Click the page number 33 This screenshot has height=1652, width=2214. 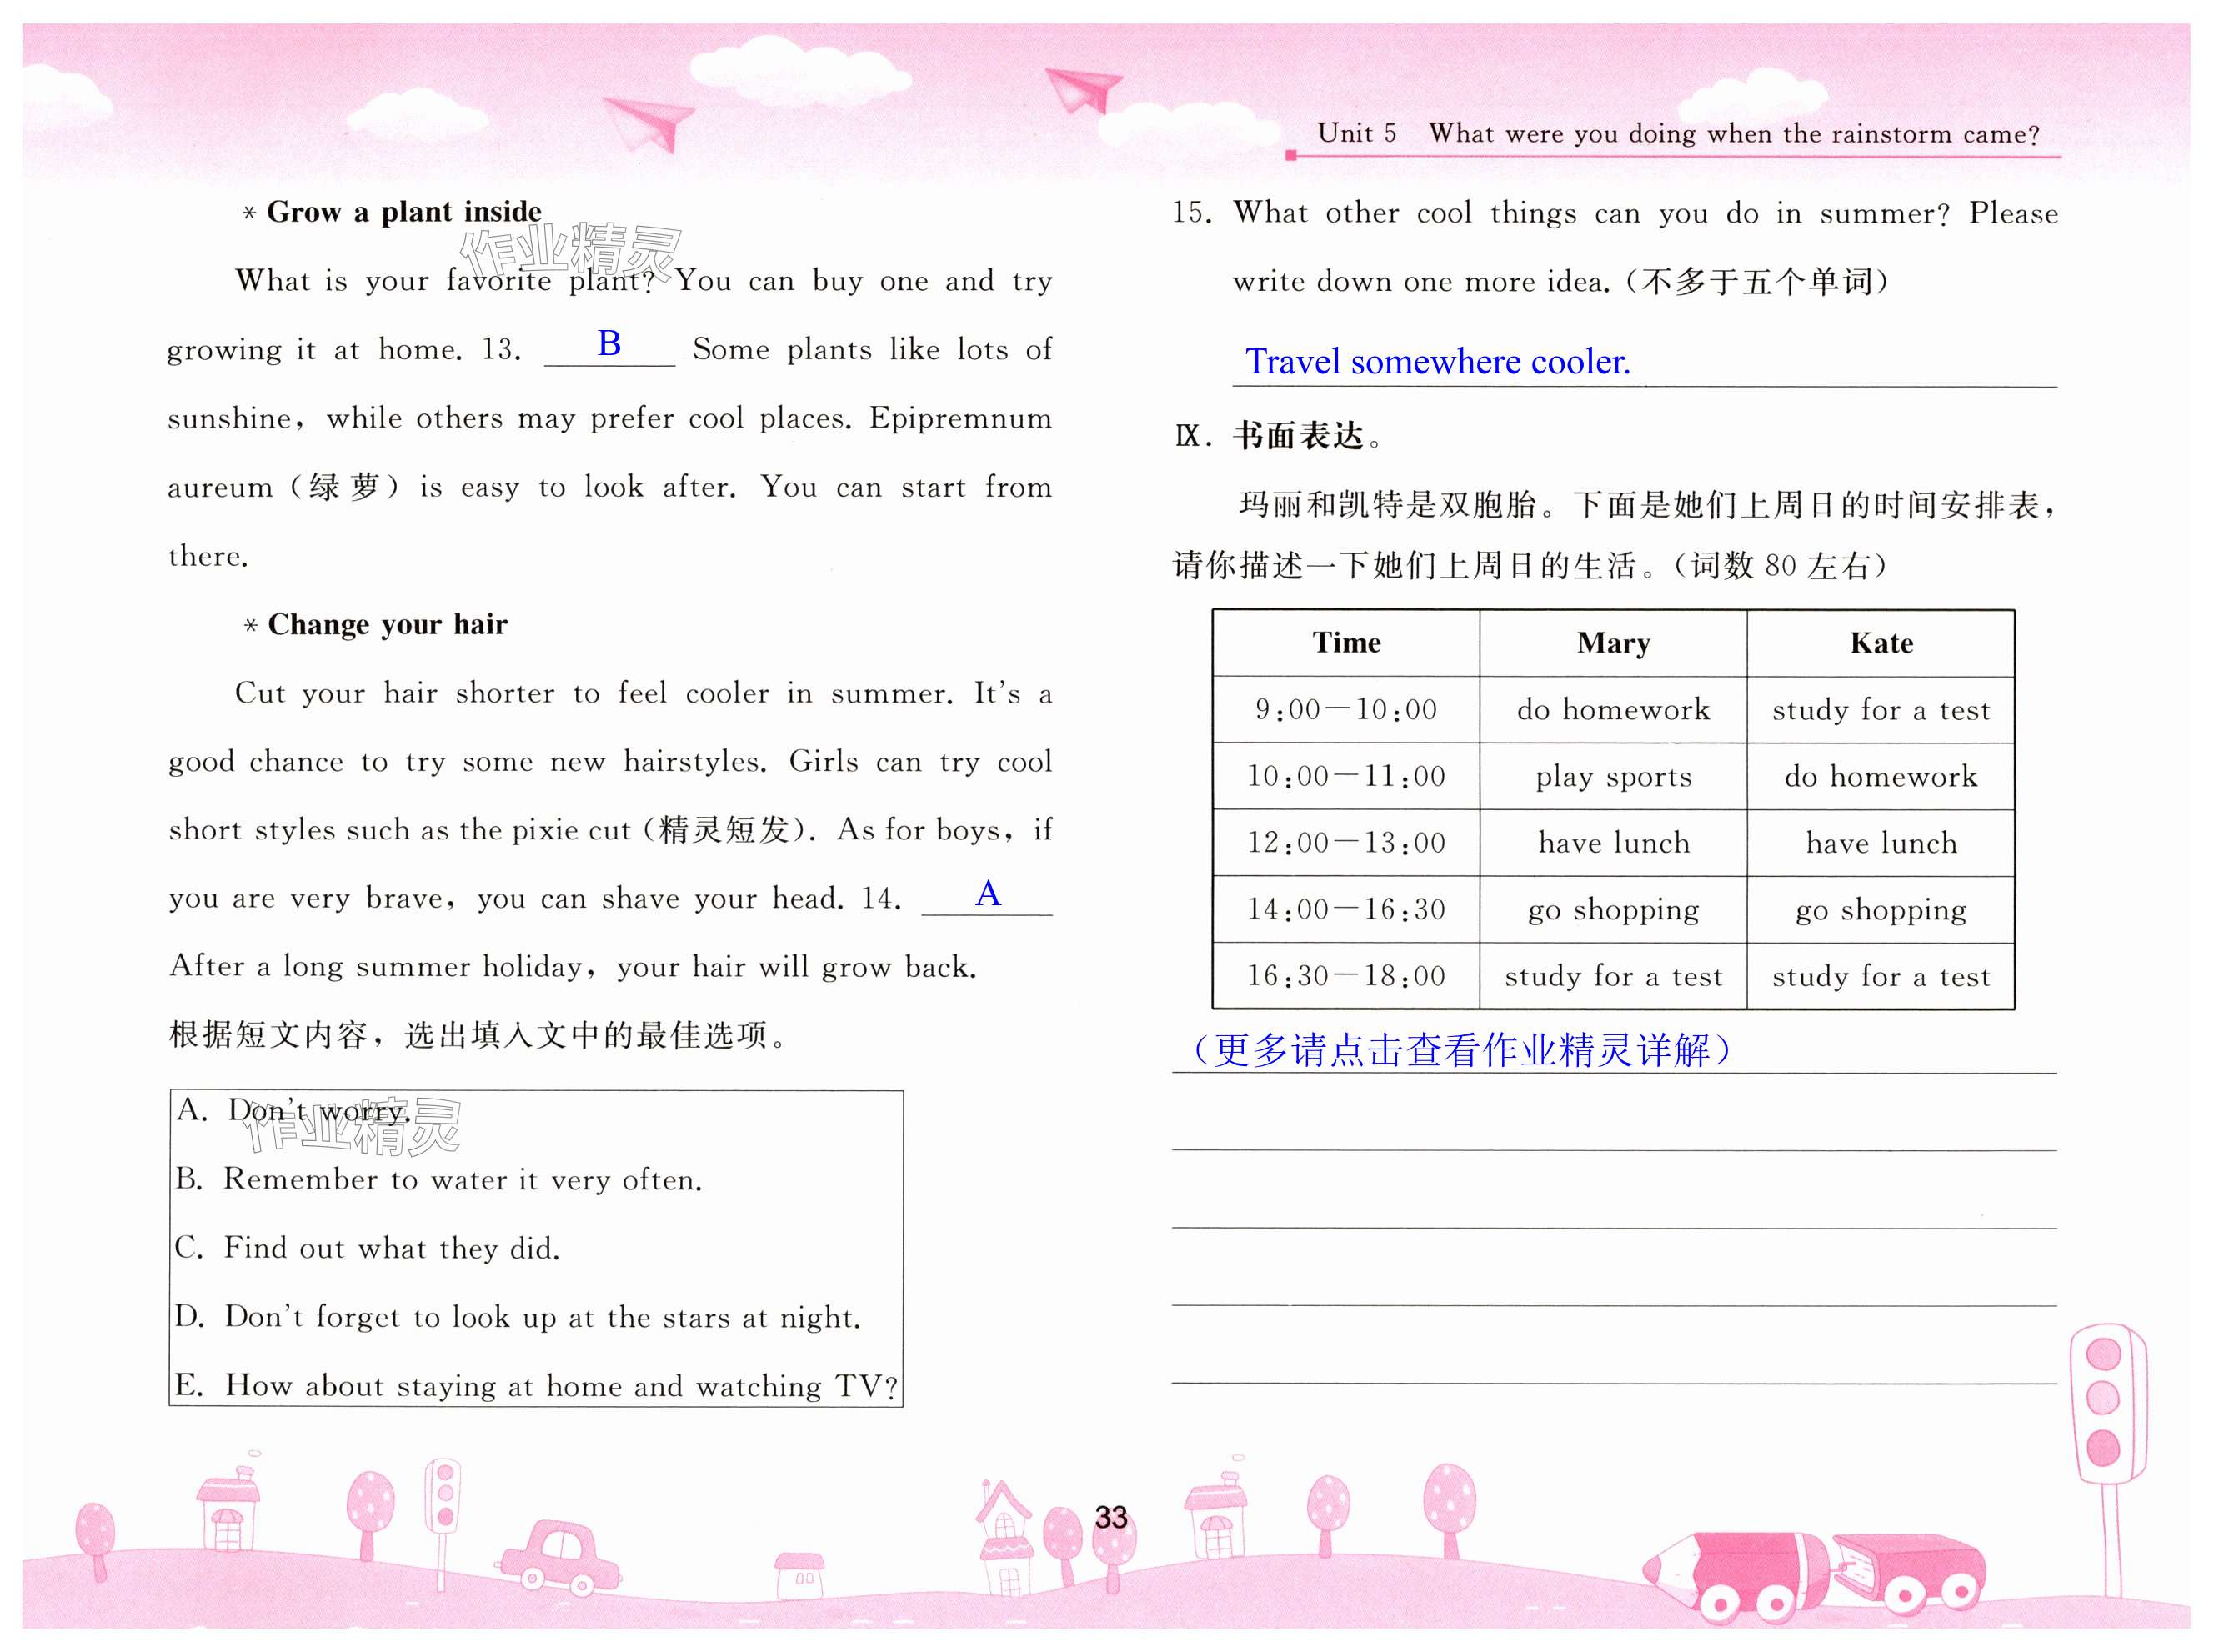coord(1110,1517)
